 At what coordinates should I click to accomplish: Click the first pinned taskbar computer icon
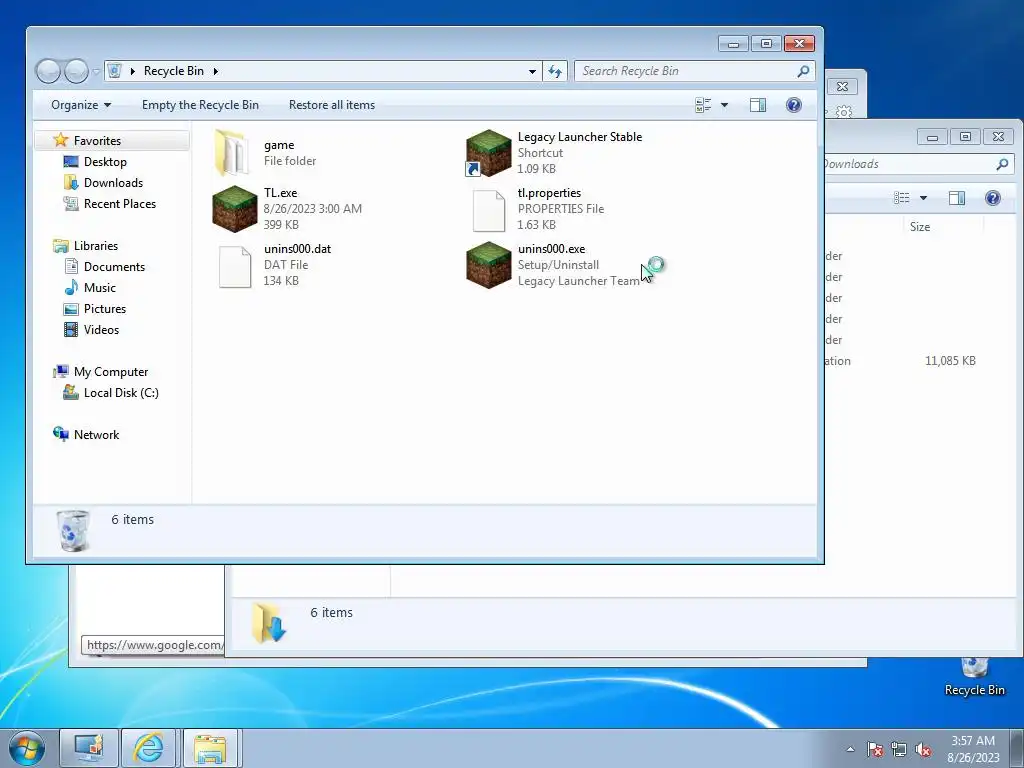pyautogui.click(x=89, y=748)
